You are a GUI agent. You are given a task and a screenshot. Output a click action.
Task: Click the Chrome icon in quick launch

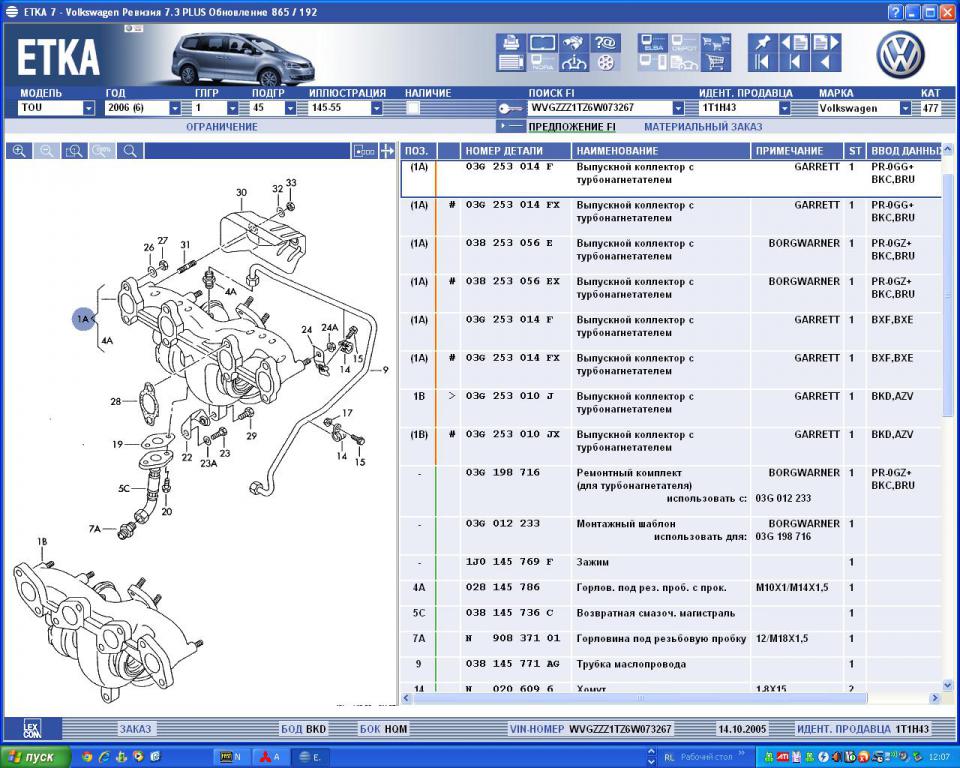tap(86, 757)
